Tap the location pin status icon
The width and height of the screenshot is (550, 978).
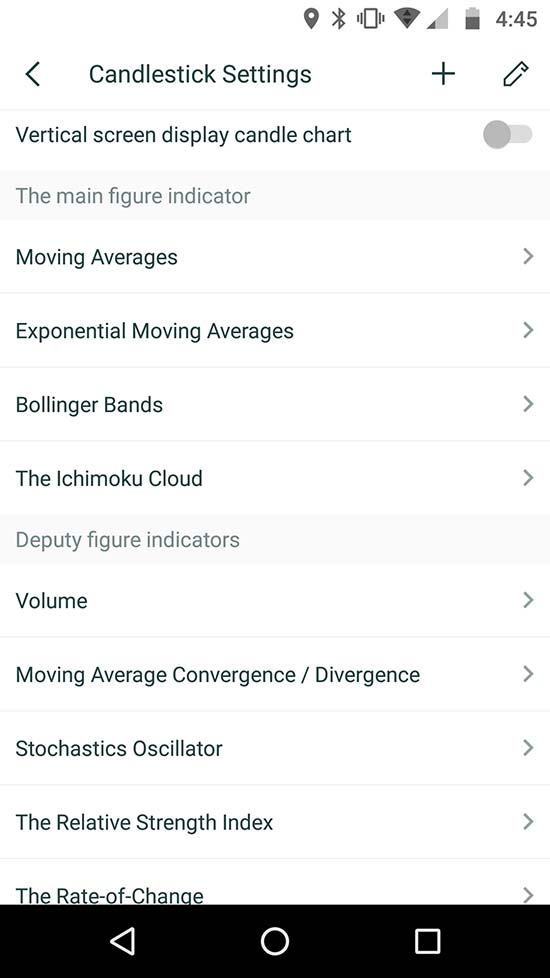[x=311, y=19]
